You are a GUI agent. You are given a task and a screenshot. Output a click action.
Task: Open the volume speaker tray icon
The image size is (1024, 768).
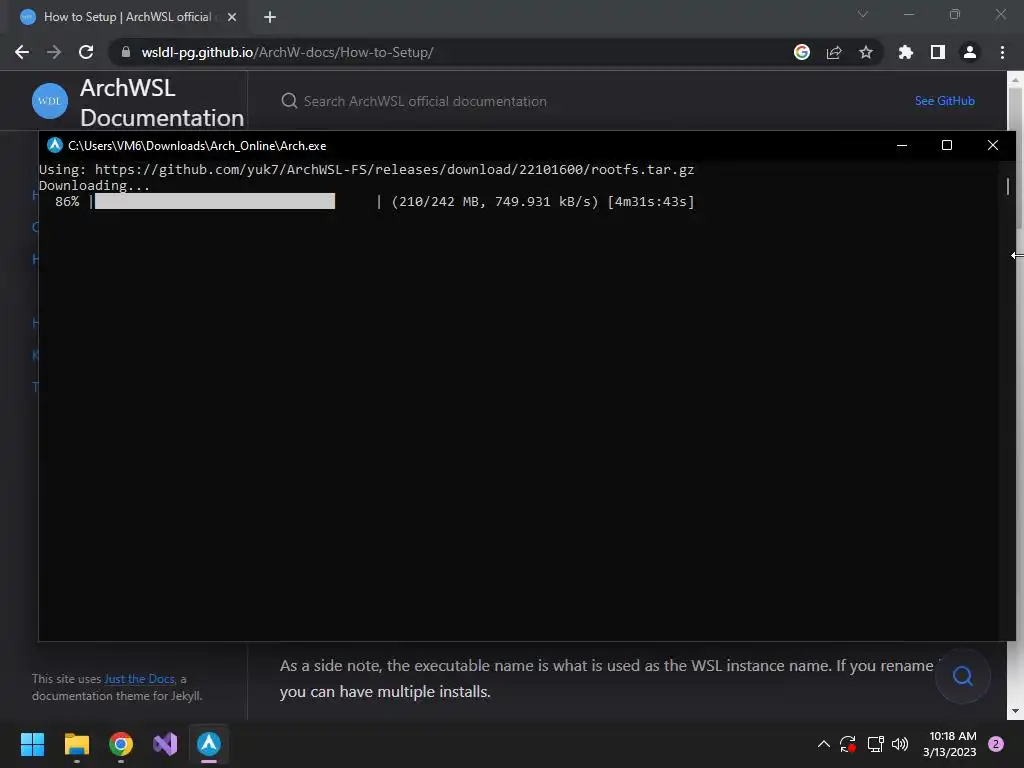(900, 744)
